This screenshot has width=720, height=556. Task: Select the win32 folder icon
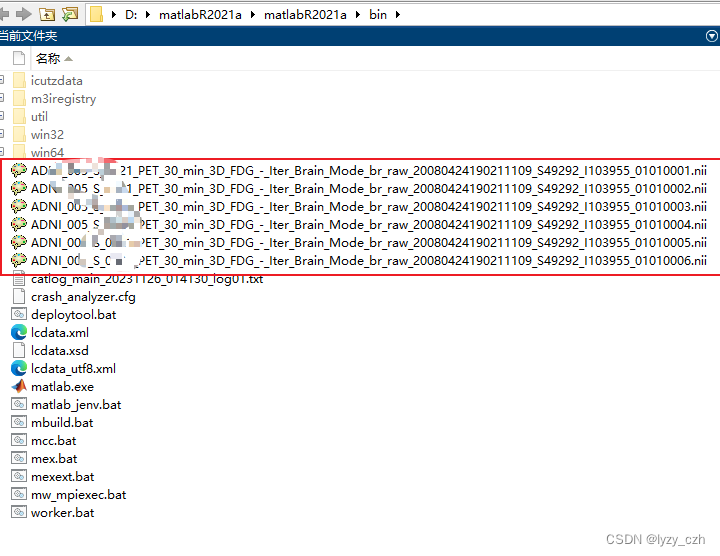tap(19, 134)
